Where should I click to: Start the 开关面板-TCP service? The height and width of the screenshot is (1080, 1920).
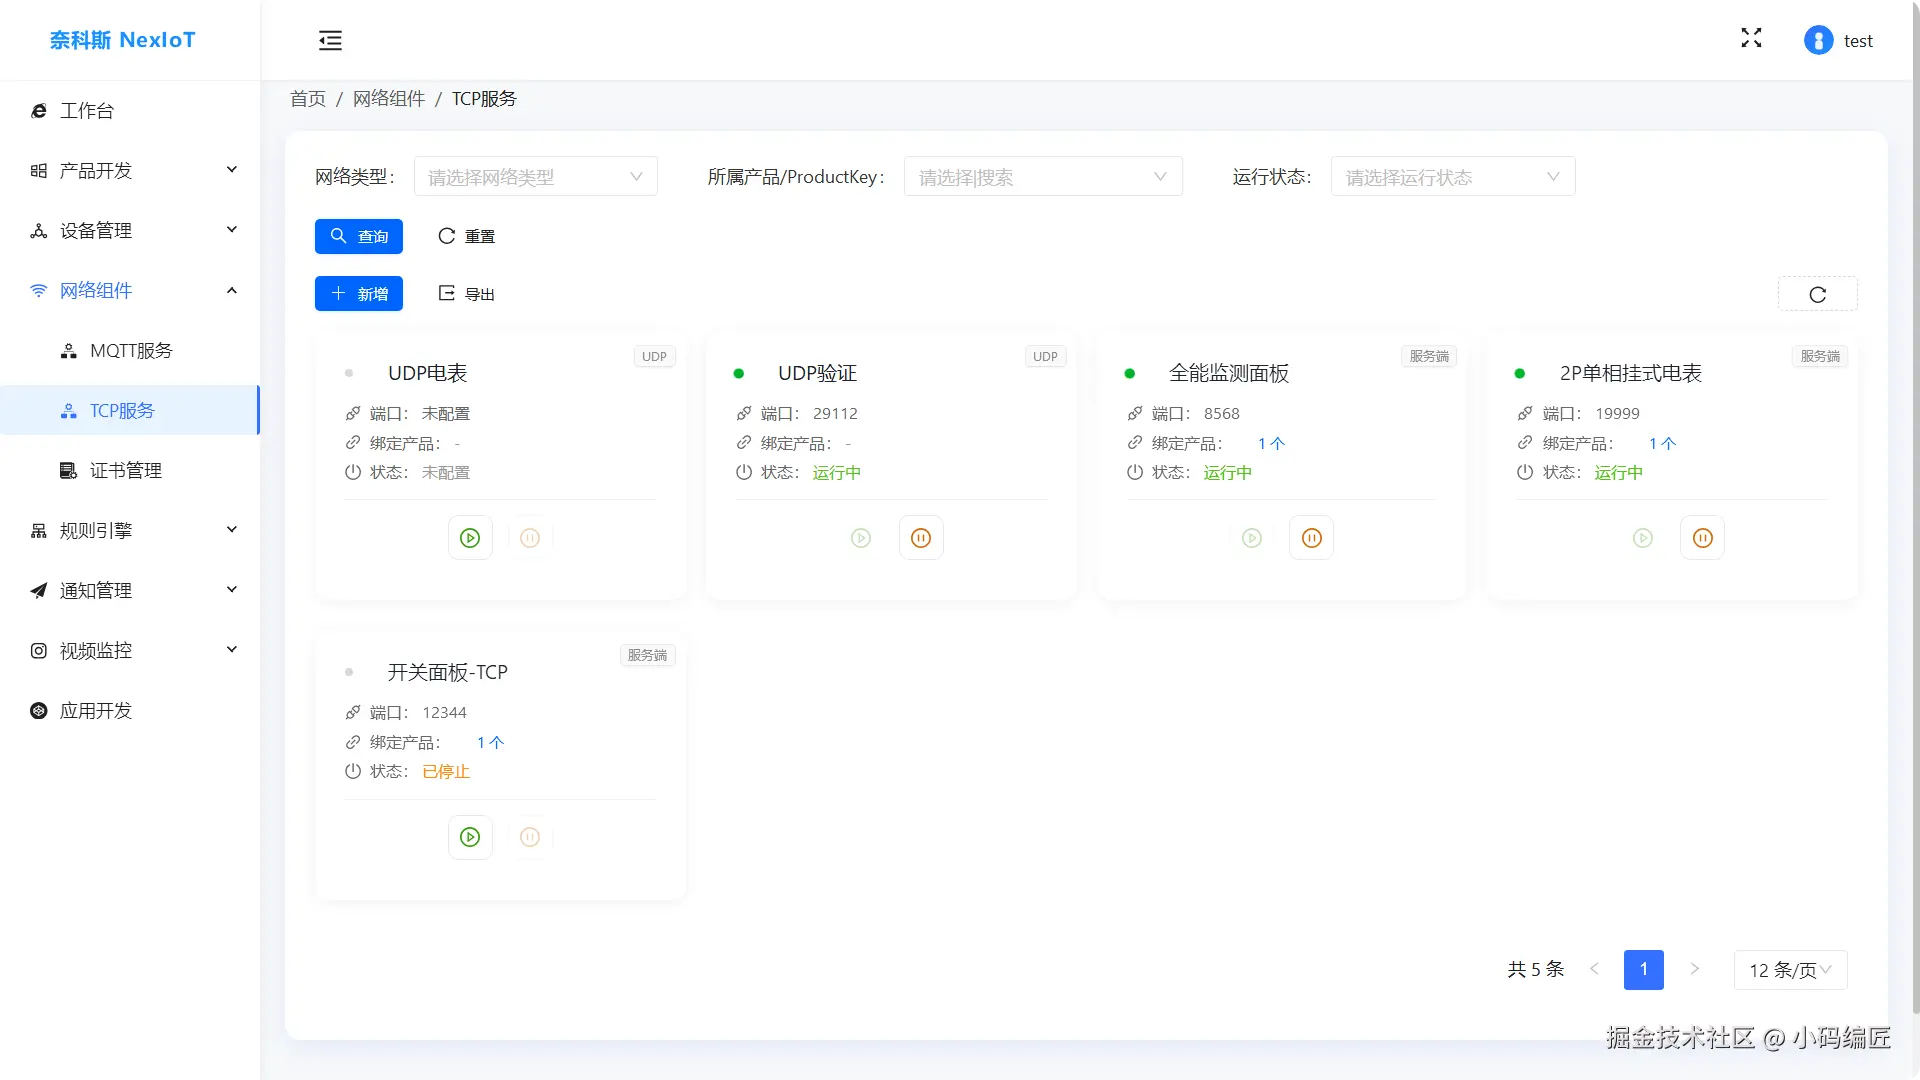[470, 837]
